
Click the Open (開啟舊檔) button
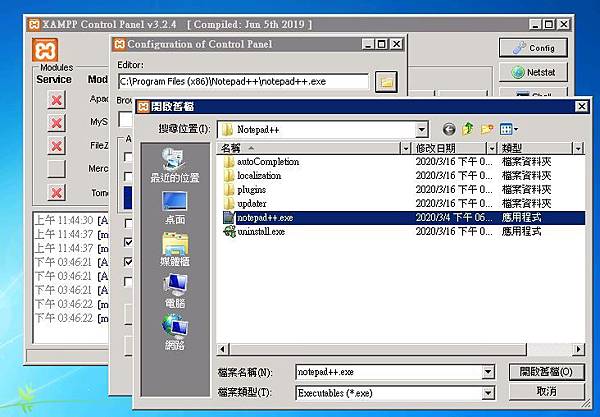(546, 372)
